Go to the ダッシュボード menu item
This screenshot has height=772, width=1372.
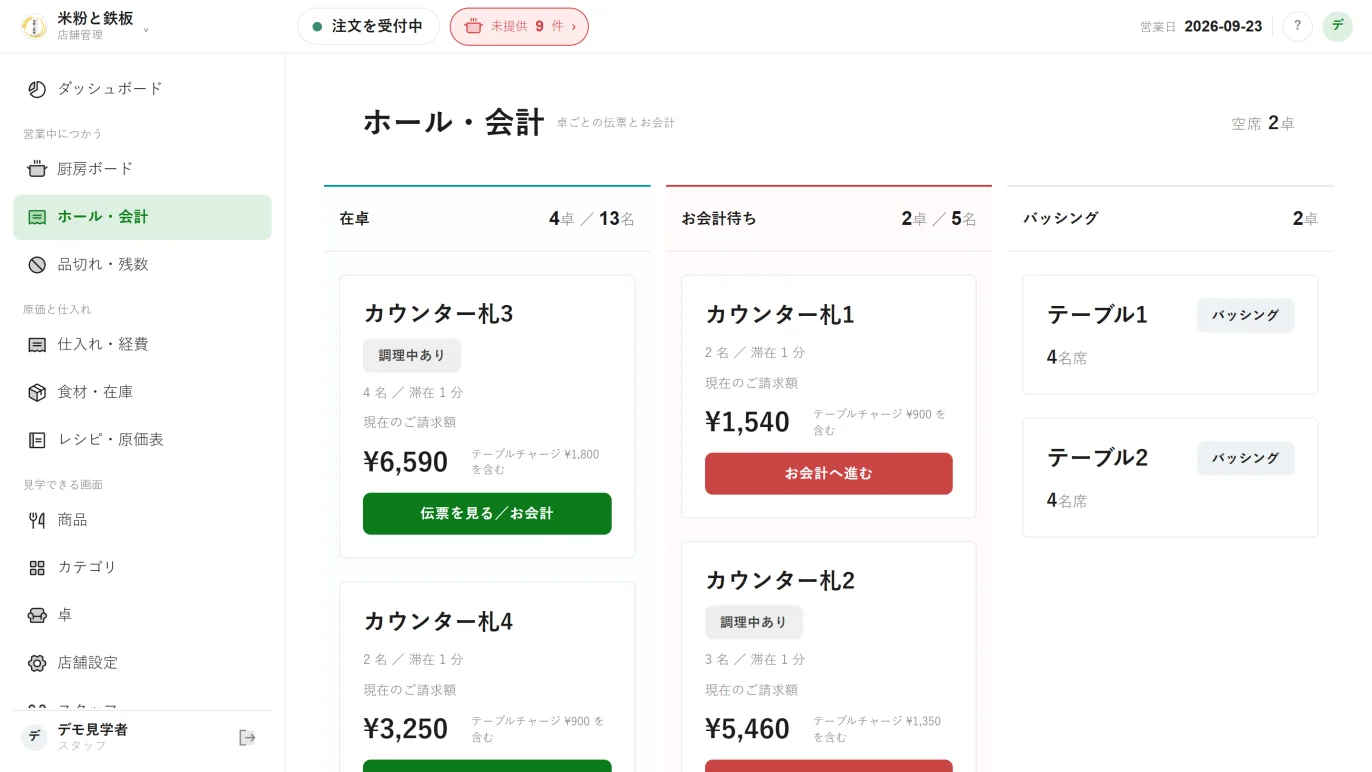tap(142, 89)
